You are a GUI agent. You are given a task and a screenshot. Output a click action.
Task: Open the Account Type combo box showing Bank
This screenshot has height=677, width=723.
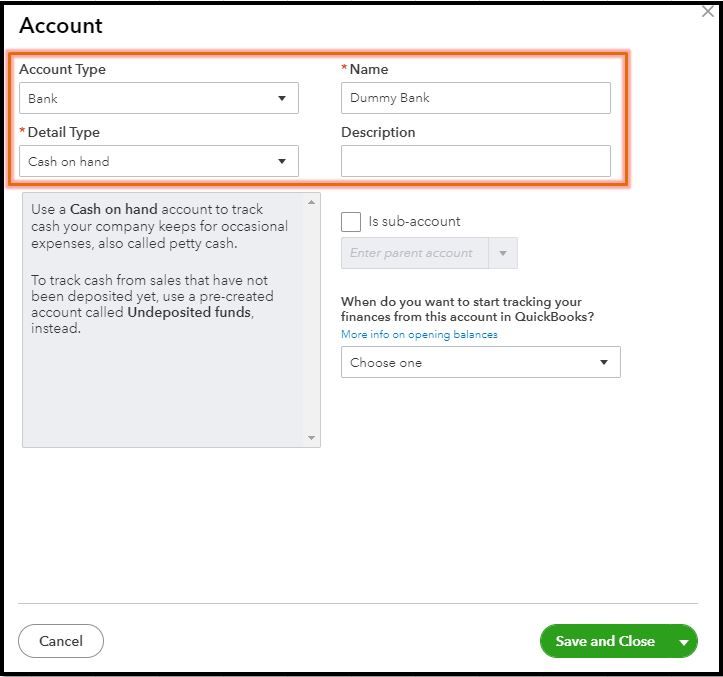tap(150, 98)
